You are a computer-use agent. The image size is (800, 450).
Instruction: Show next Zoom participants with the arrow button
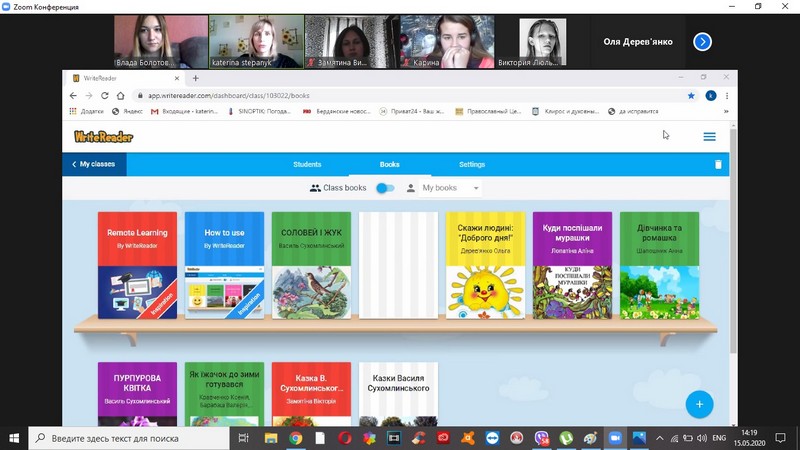(x=703, y=42)
